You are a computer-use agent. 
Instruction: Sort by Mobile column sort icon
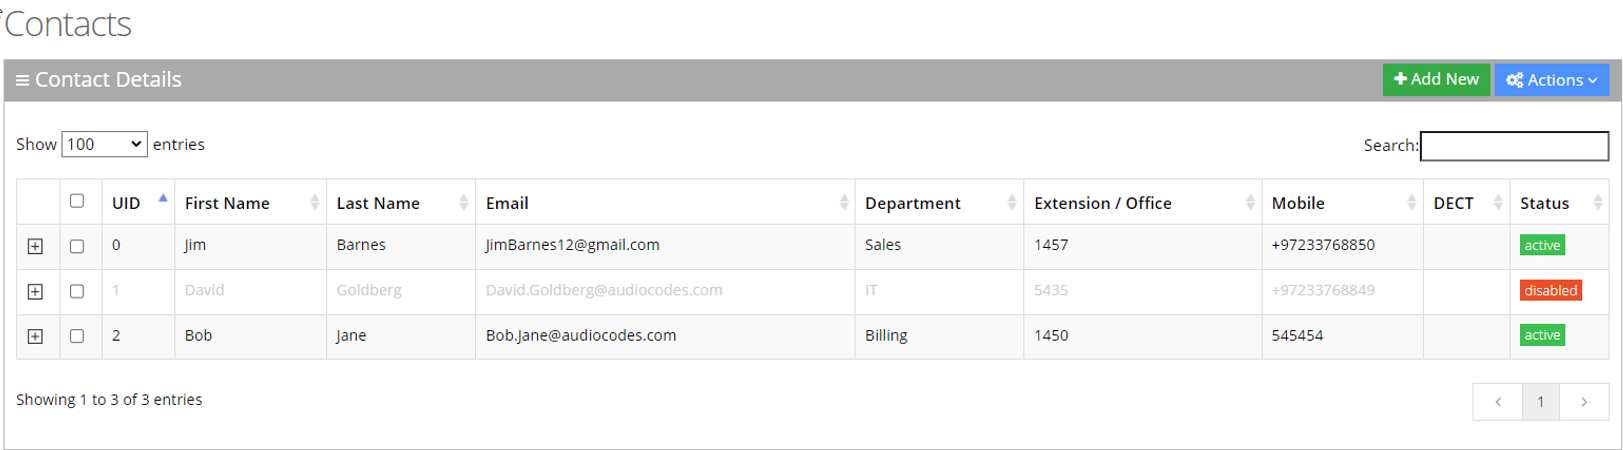[1411, 203]
